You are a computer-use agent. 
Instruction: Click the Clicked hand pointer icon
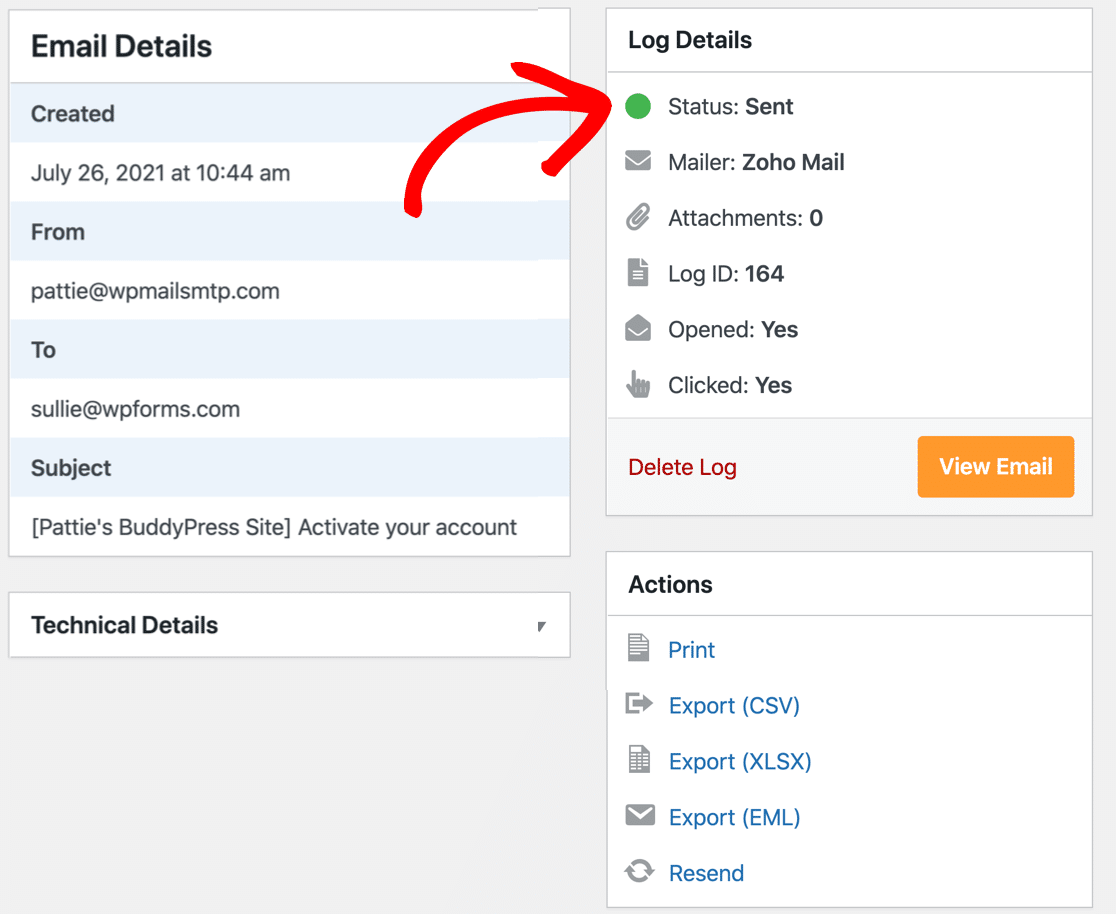click(640, 385)
